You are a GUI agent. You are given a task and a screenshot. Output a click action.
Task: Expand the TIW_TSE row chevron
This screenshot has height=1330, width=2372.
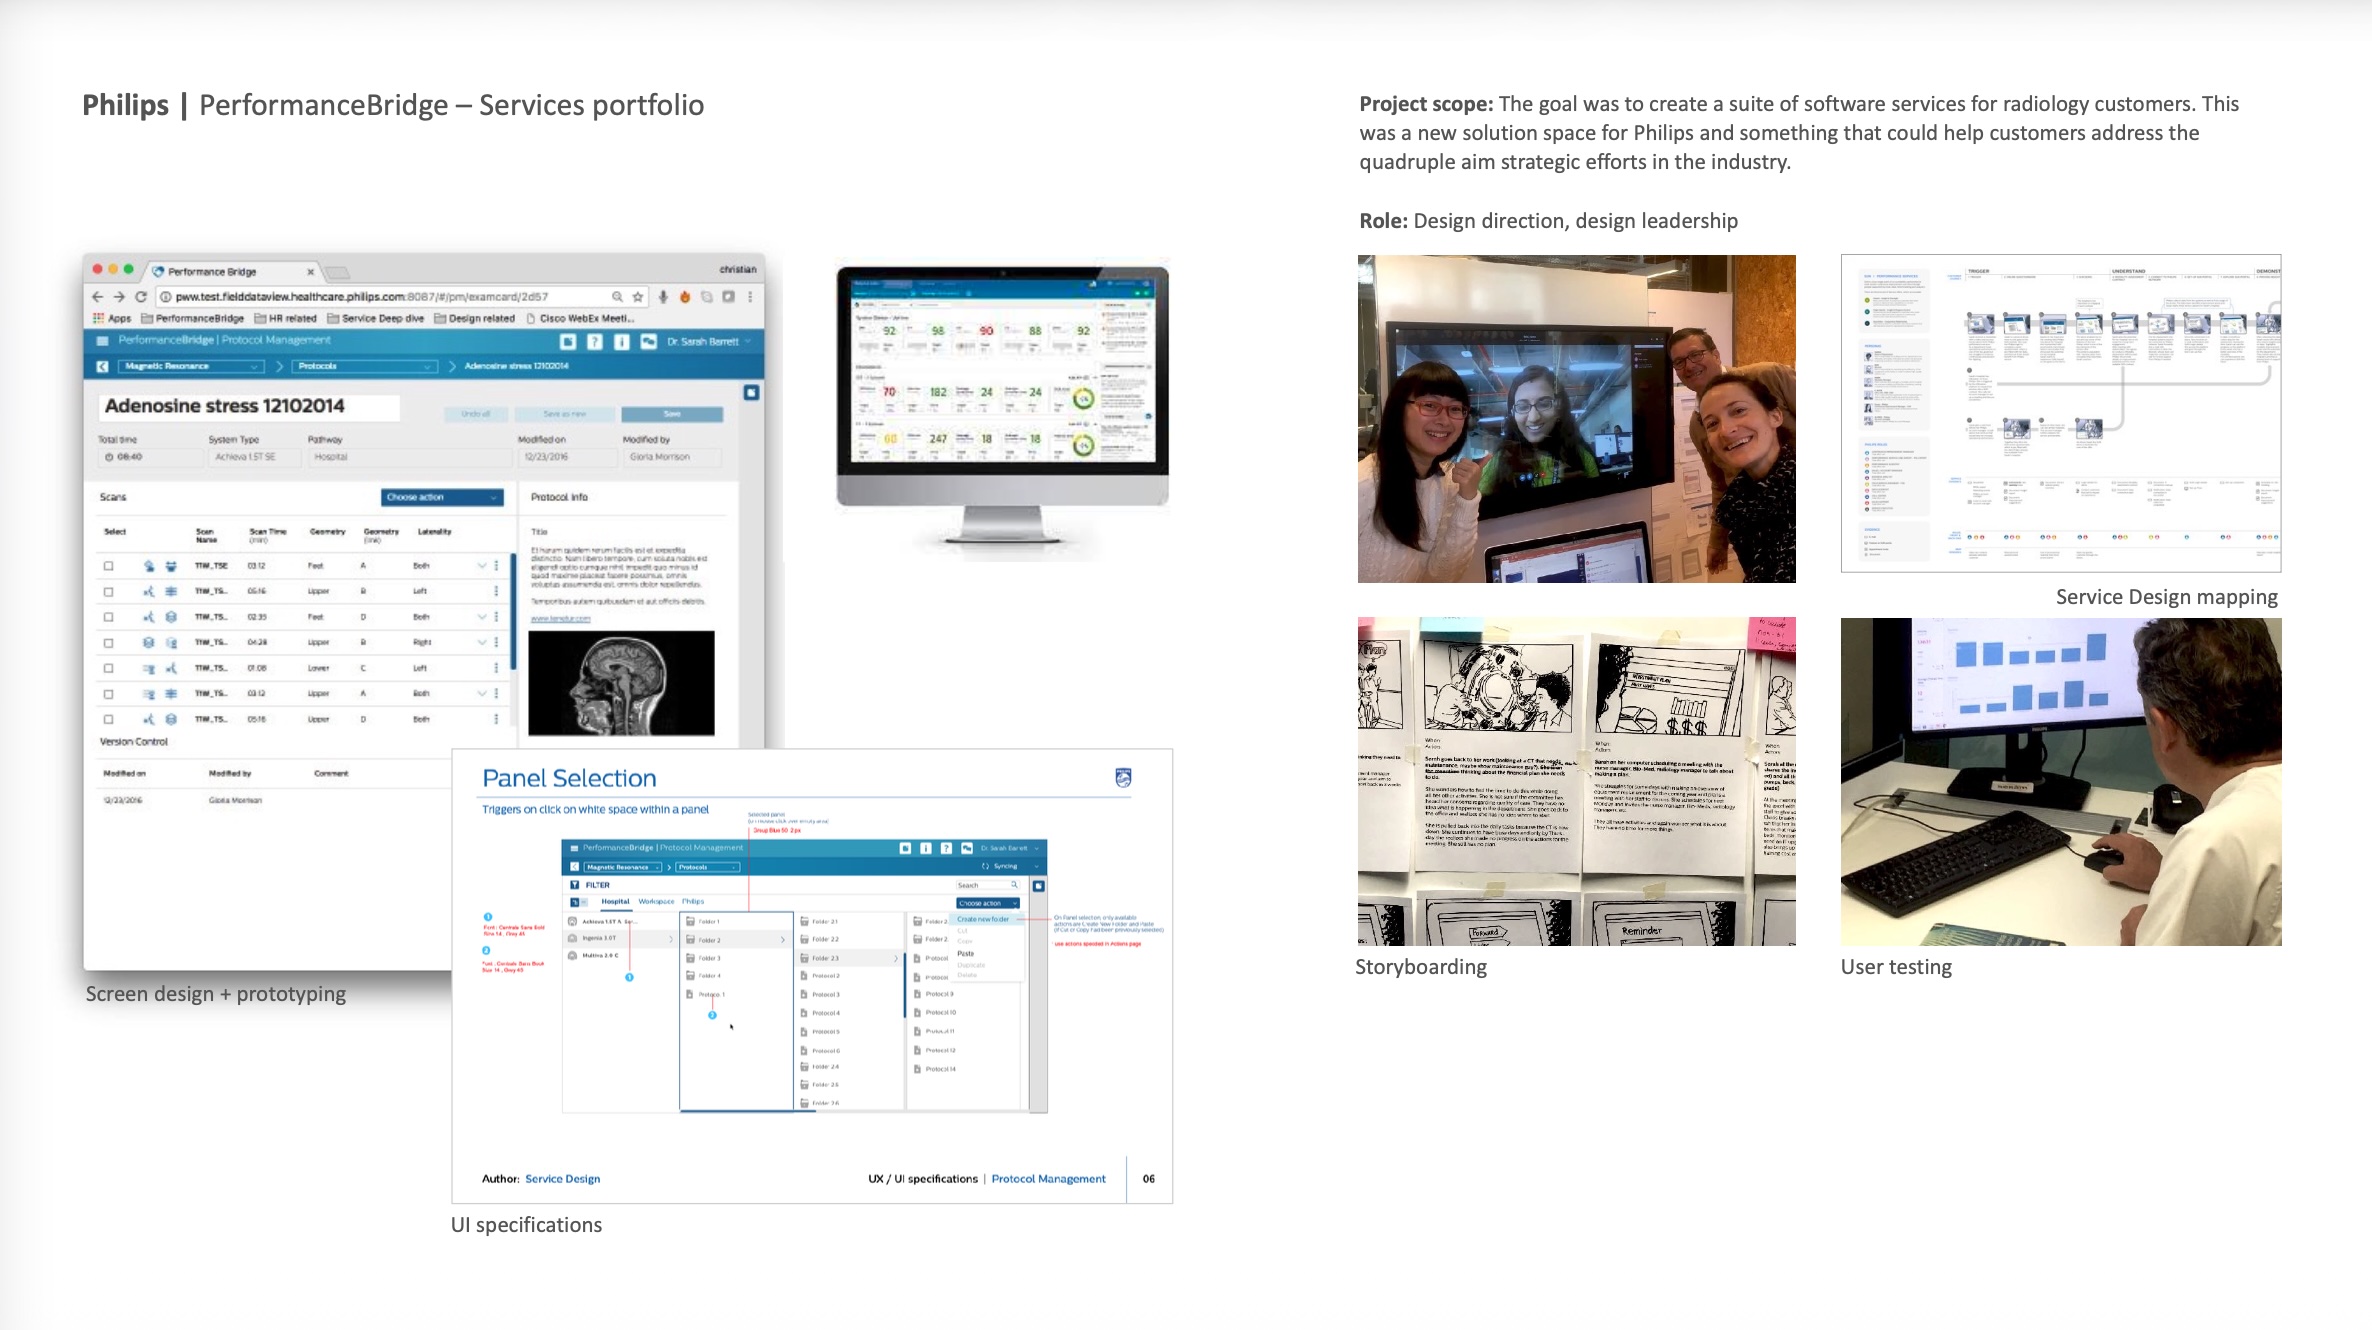click(482, 566)
